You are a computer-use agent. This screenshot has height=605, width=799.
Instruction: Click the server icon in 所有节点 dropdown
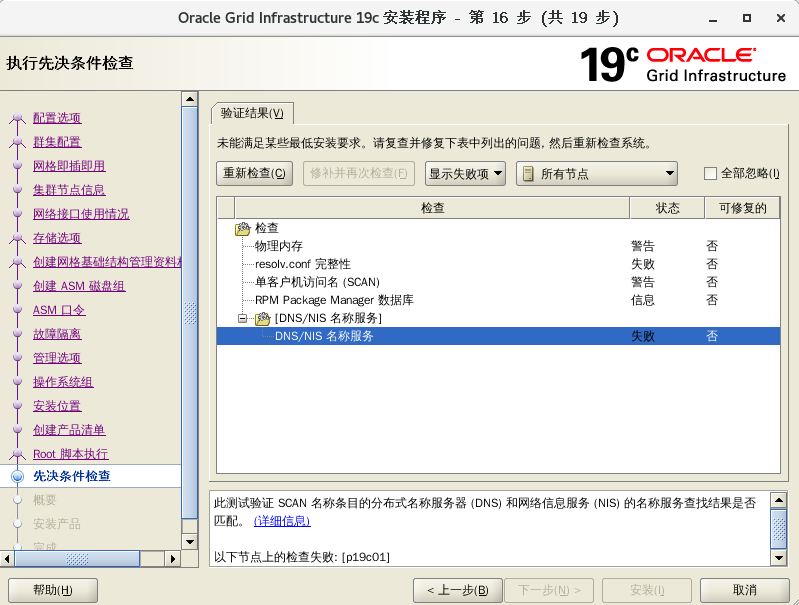click(528, 174)
